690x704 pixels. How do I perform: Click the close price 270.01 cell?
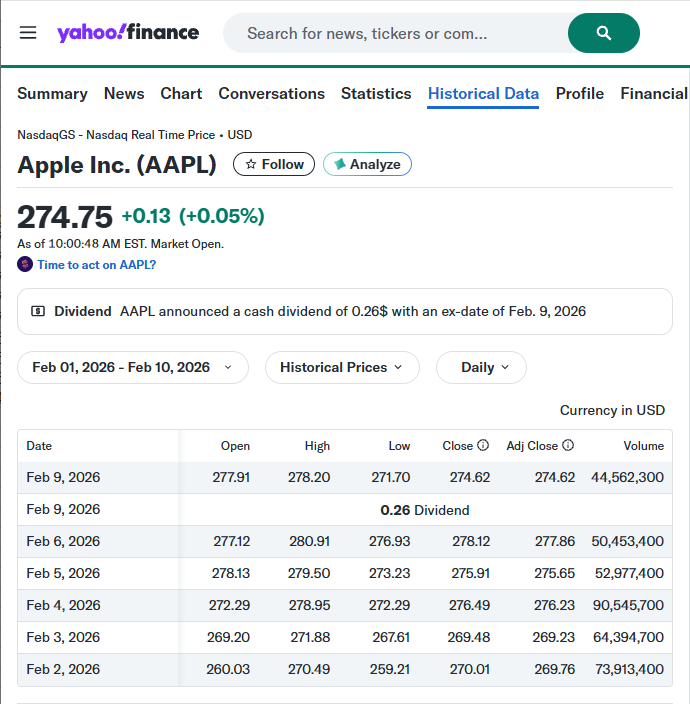click(x=470, y=669)
